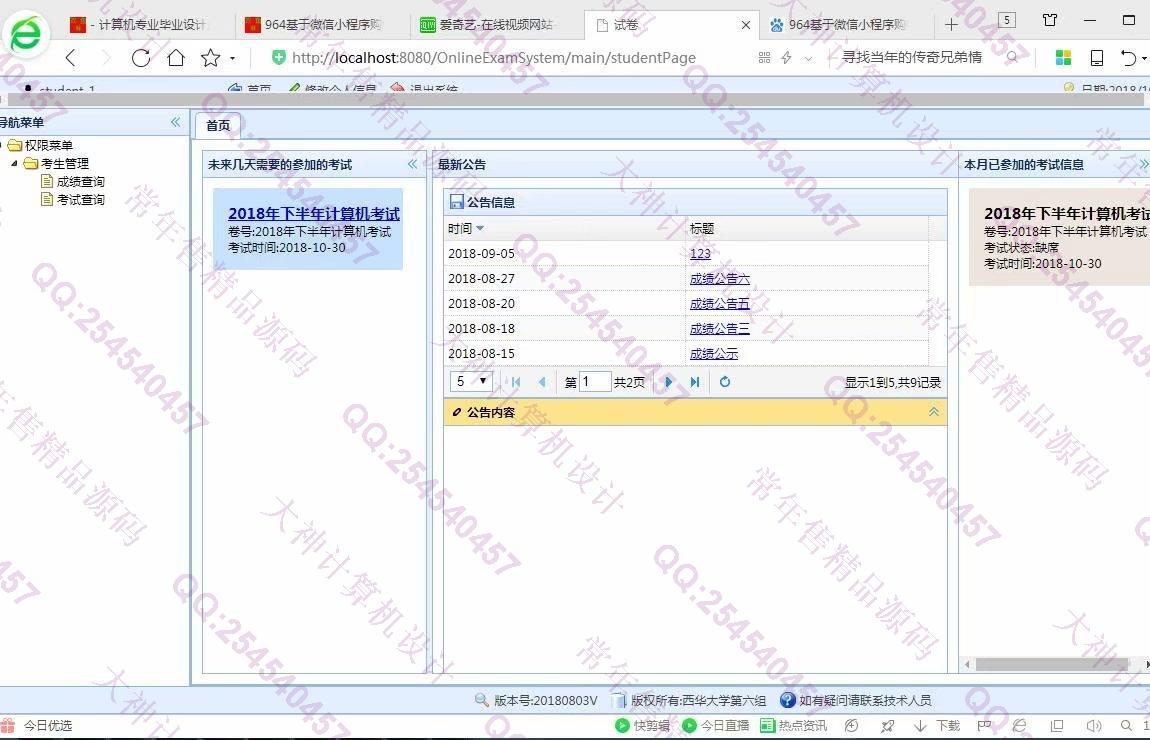
Task: Open the 成绩公告三 announcement
Action: point(719,329)
